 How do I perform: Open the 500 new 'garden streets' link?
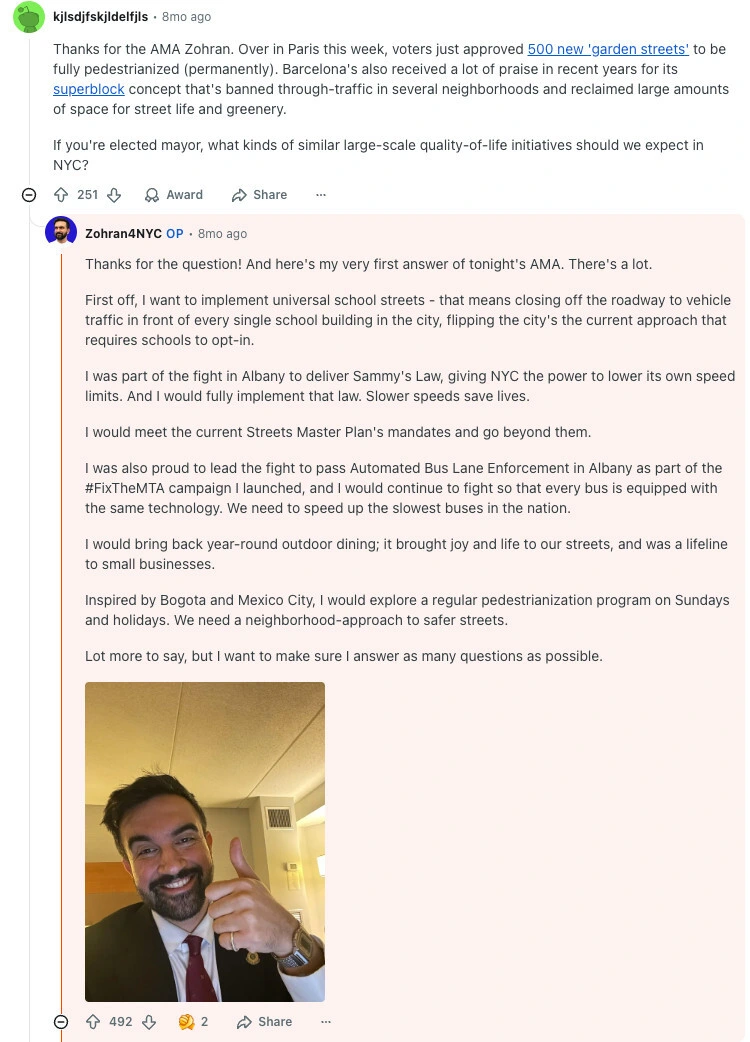tap(608, 49)
